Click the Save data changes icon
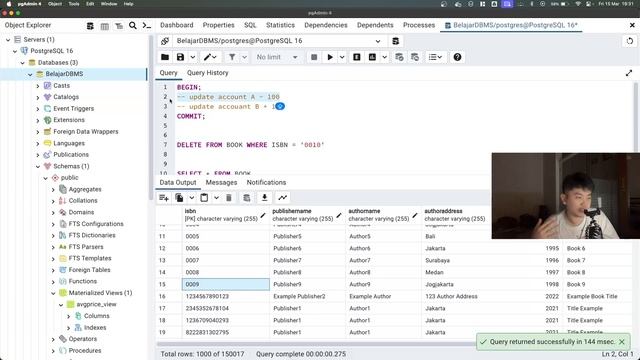This screenshot has height=360, width=640. tap(247, 198)
